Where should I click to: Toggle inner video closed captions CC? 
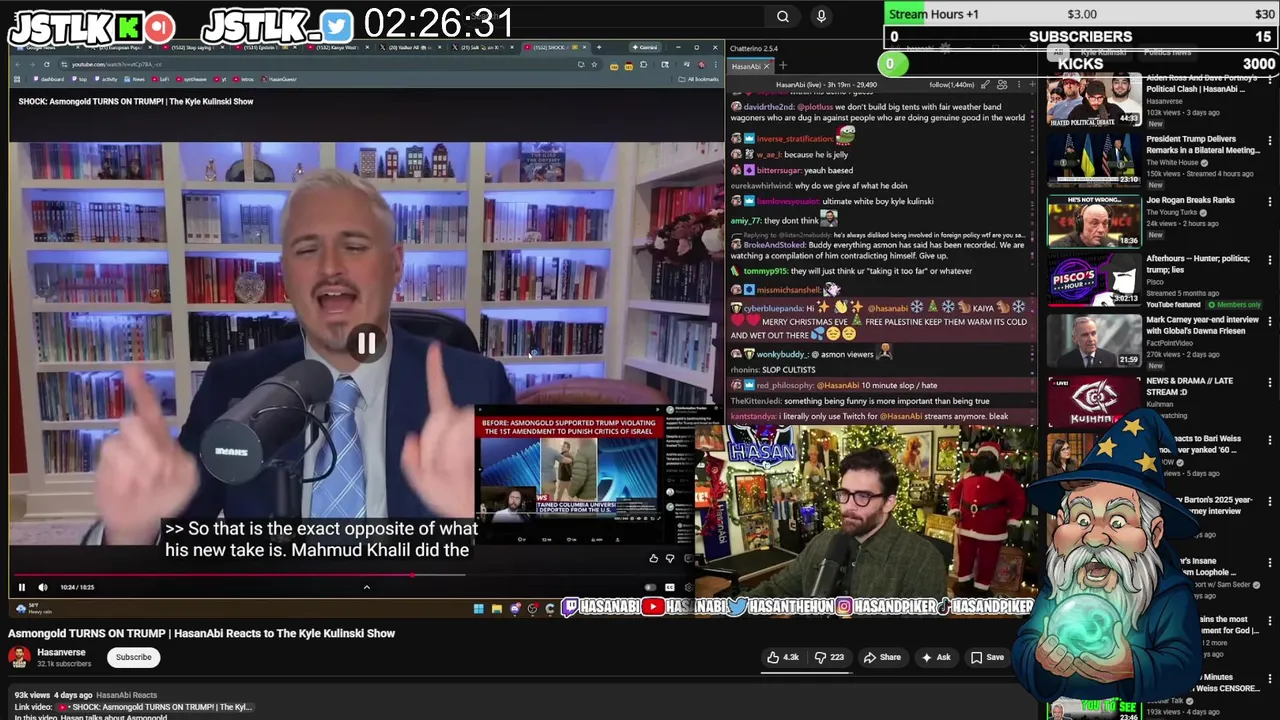[669, 587]
